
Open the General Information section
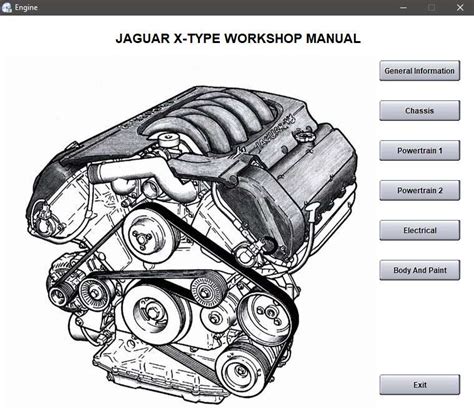(x=420, y=71)
